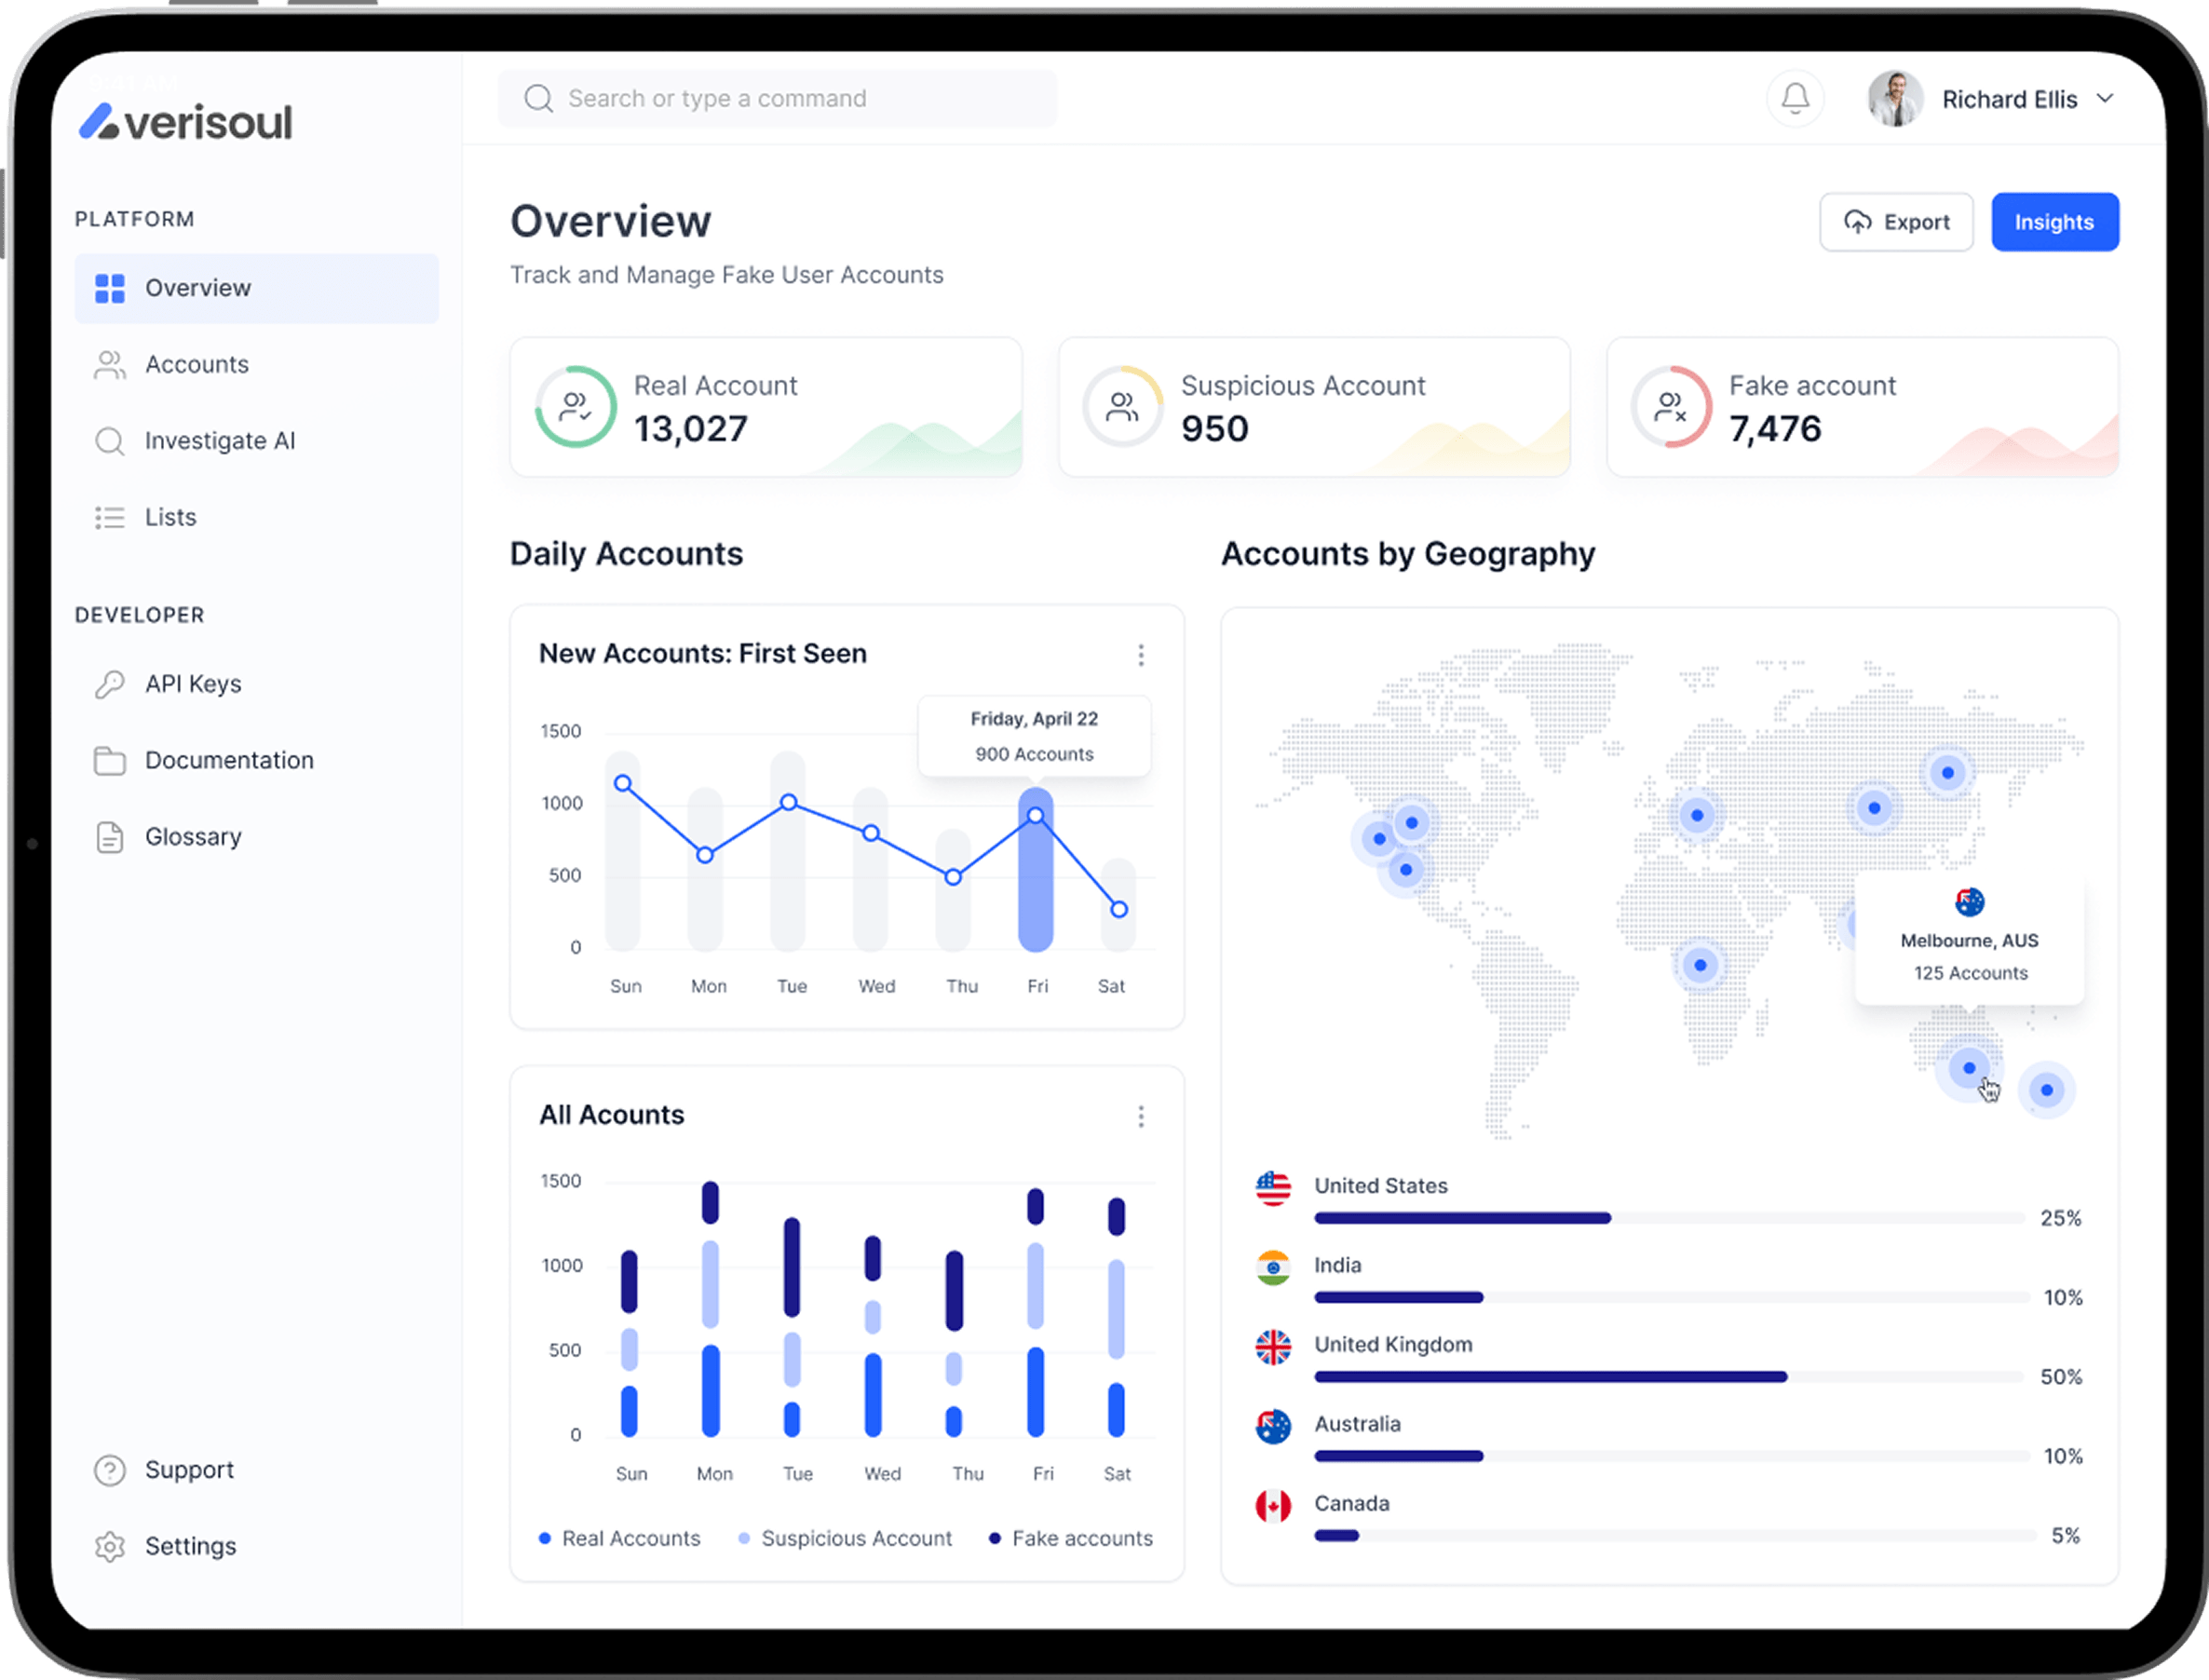Viewport: 2209px width, 1680px height.
Task: Click the Canada flag icon
Action: (x=1273, y=1505)
